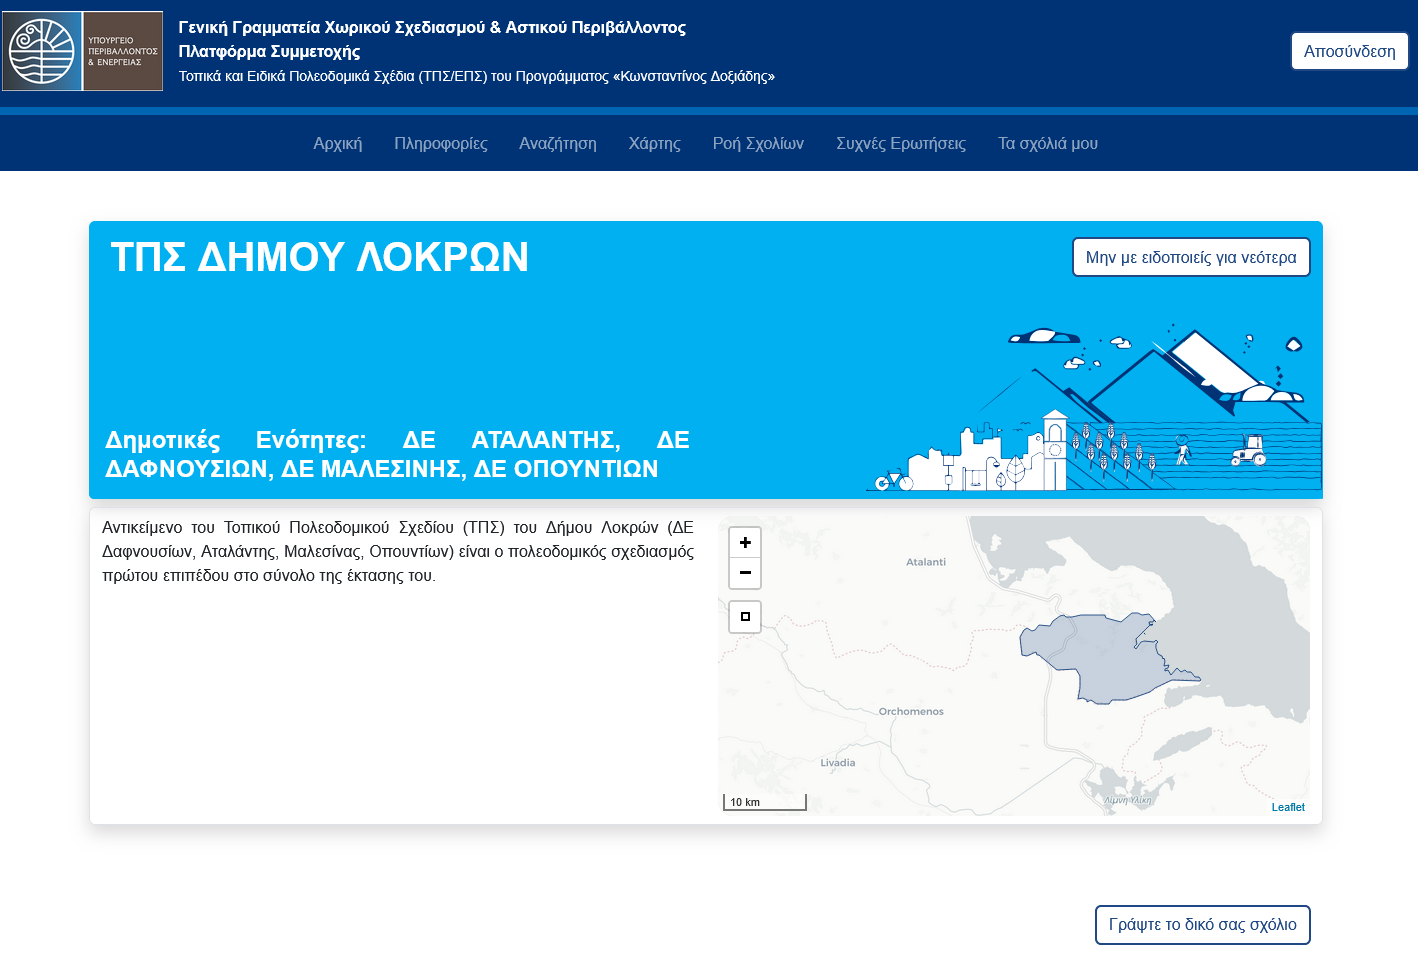Click the Atalanti label on the map
This screenshot has width=1418, height=962.
click(926, 562)
